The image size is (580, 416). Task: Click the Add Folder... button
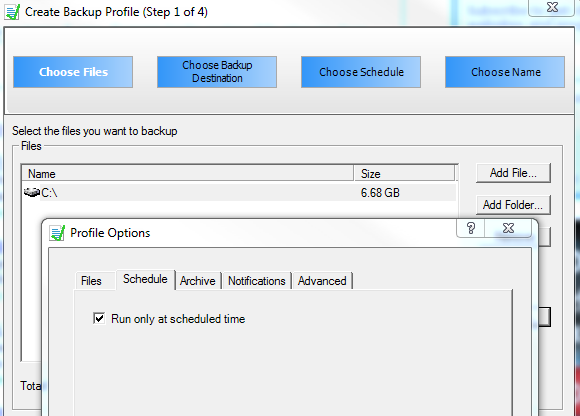[x=513, y=204]
